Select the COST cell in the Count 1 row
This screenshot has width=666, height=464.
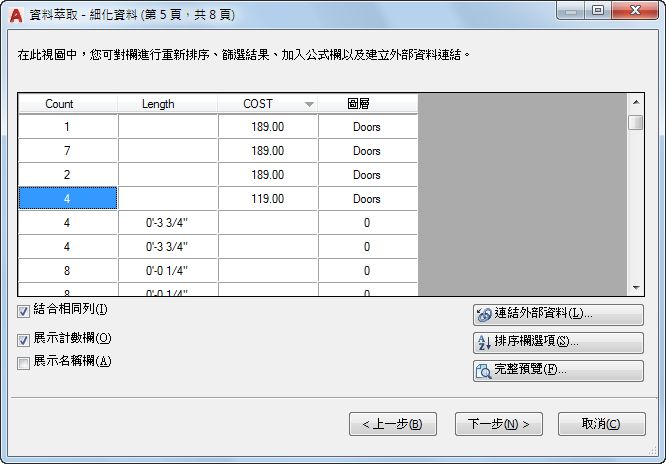click(268, 127)
